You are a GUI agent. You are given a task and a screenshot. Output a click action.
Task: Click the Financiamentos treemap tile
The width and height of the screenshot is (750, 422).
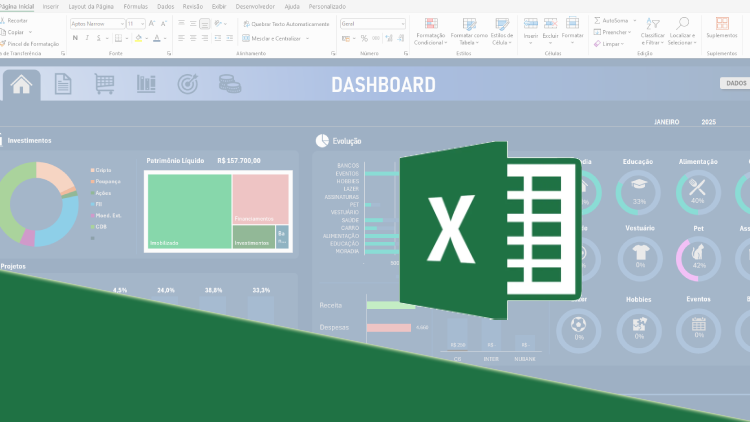(261, 199)
